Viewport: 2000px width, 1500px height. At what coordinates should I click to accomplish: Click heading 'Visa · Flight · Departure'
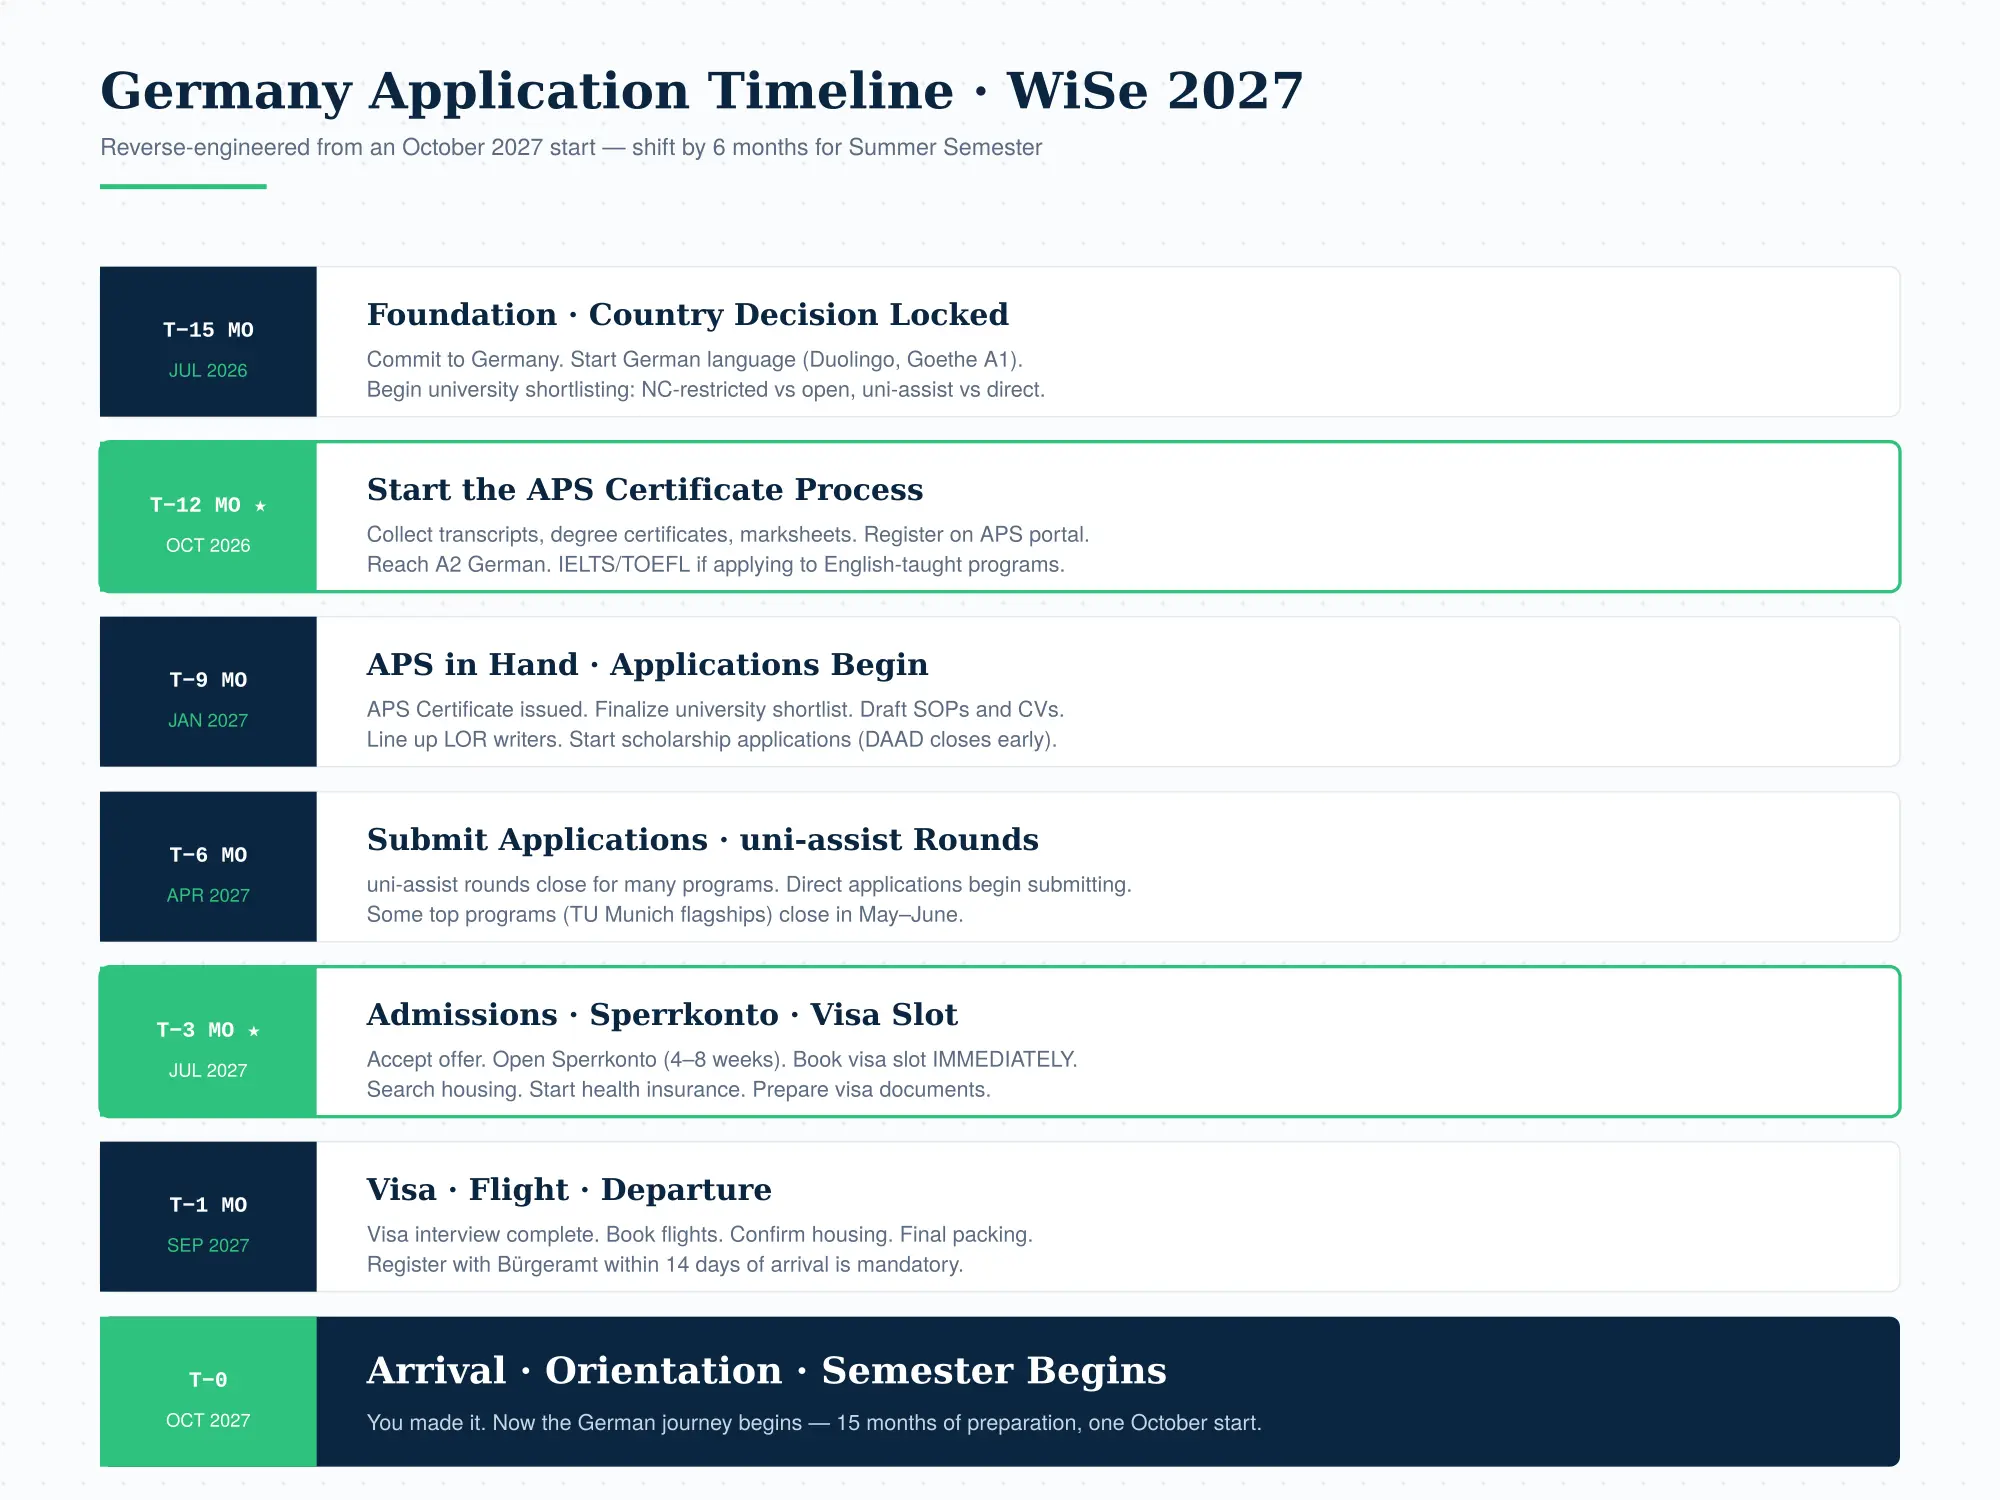569,1190
